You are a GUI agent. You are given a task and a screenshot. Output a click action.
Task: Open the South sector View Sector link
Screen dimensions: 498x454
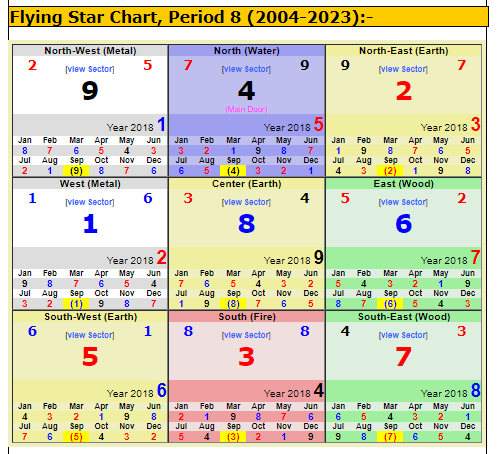coord(246,335)
